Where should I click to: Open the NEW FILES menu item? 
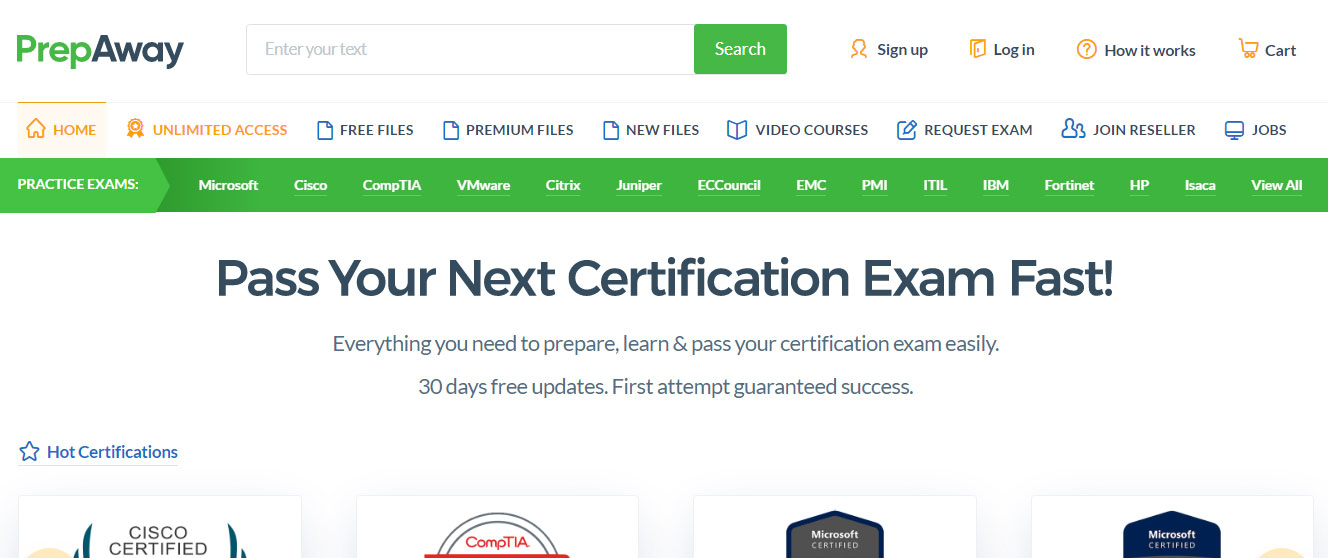click(651, 129)
